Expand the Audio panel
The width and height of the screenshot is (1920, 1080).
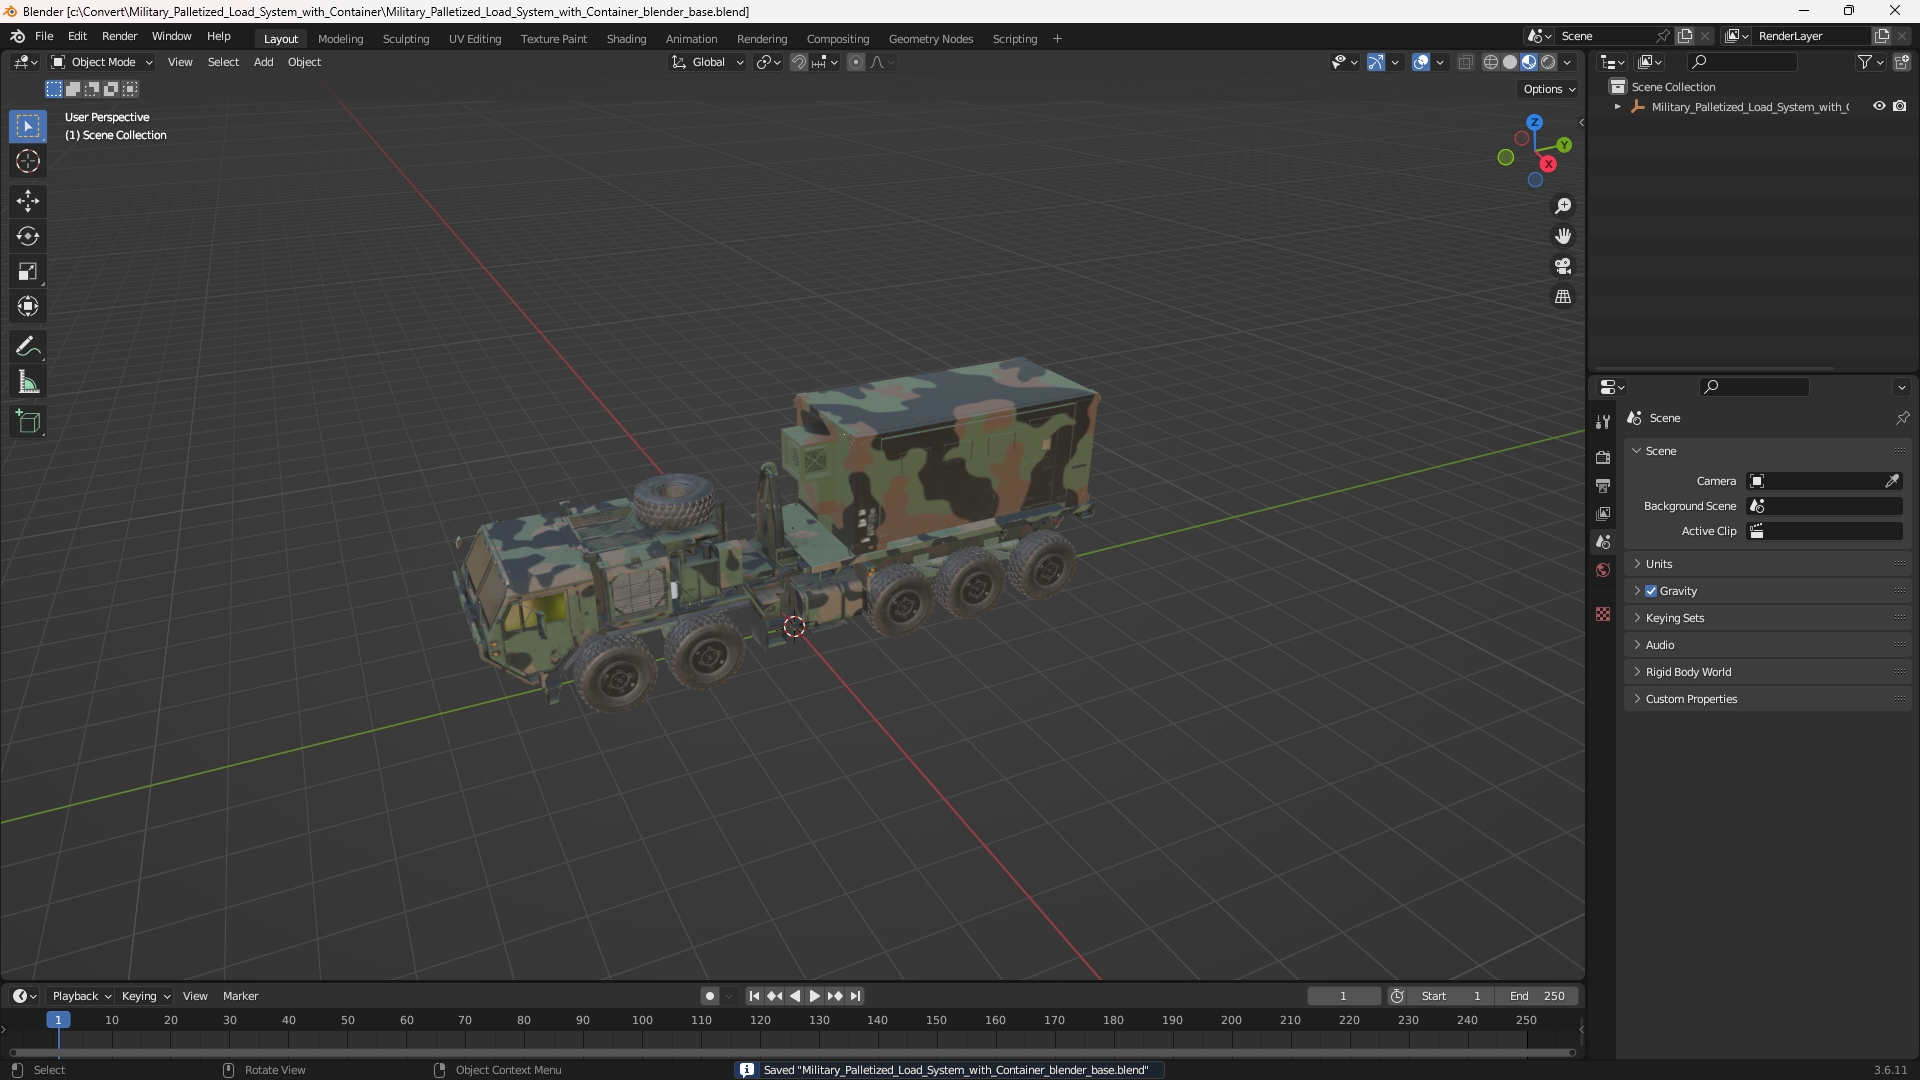point(1767,645)
